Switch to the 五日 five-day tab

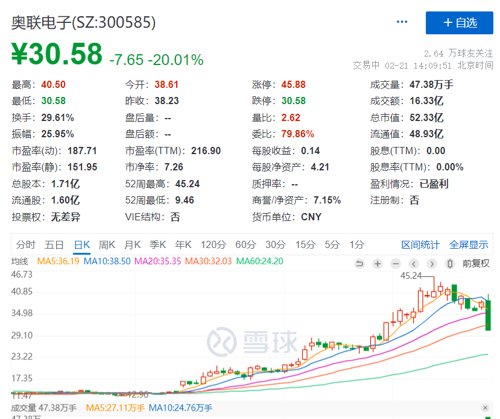click(54, 245)
